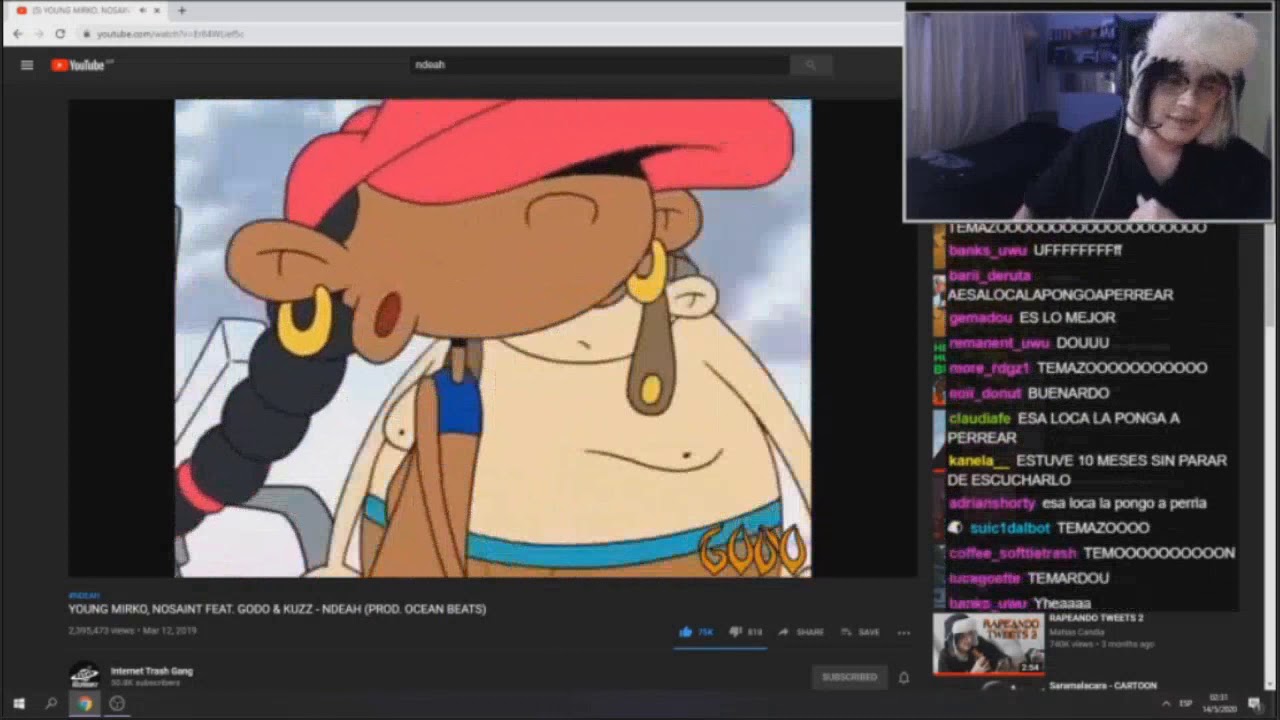Click the page scrollbar down arrow
This screenshot has width=1280, height=720.
tap(1272, 683)
